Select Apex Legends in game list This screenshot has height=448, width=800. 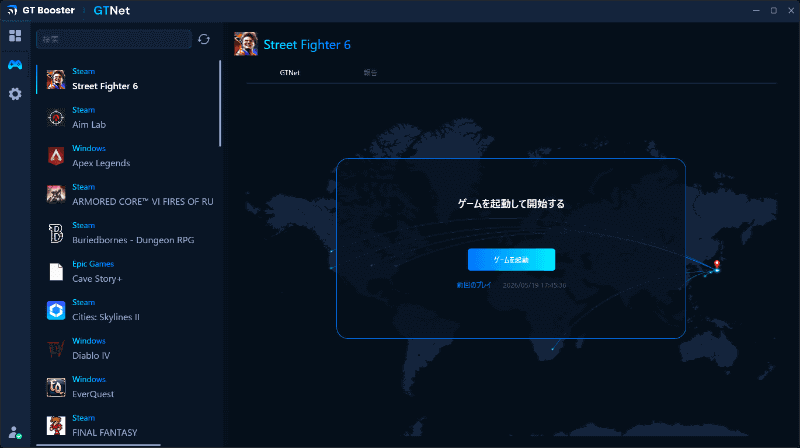tap(128, 156)
